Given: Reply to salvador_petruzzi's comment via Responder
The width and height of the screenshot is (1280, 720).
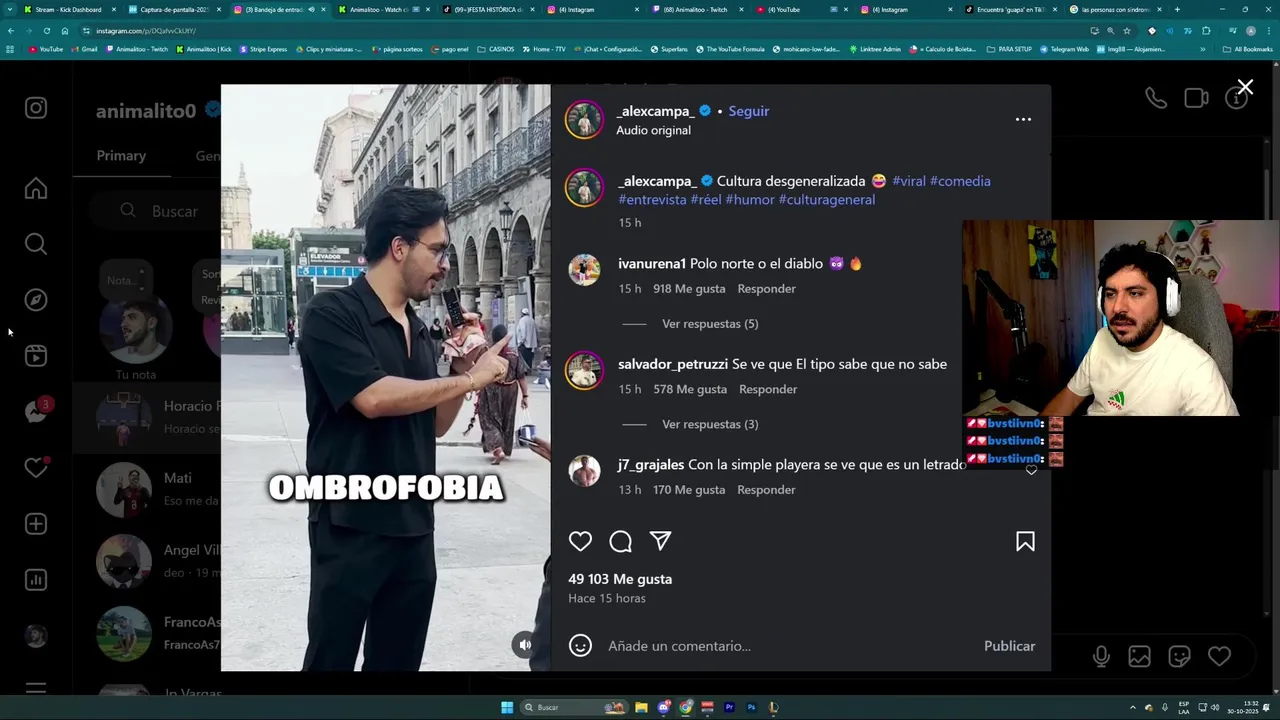Looking at the screenshot, I should coord(768,389).
